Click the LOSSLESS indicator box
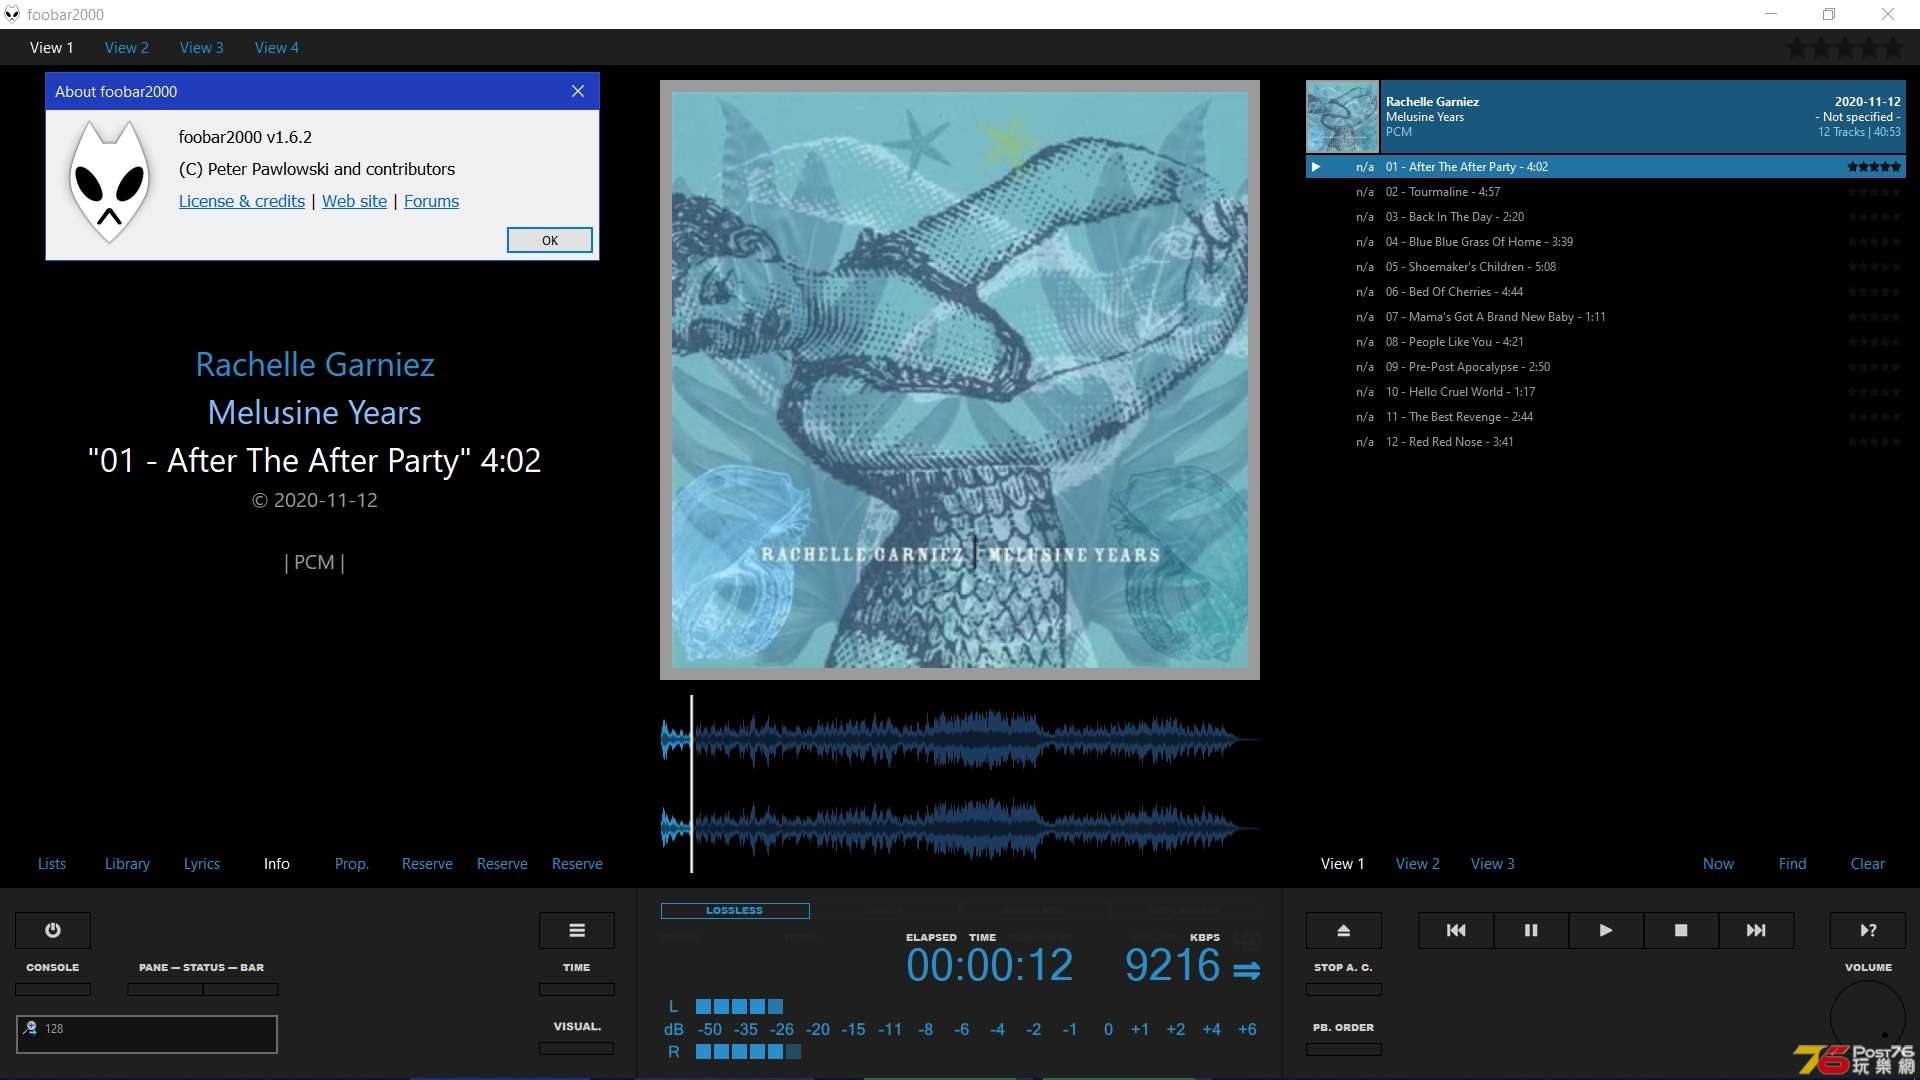Viewport: 1920px width, 1080px height. tap(735, 911)
